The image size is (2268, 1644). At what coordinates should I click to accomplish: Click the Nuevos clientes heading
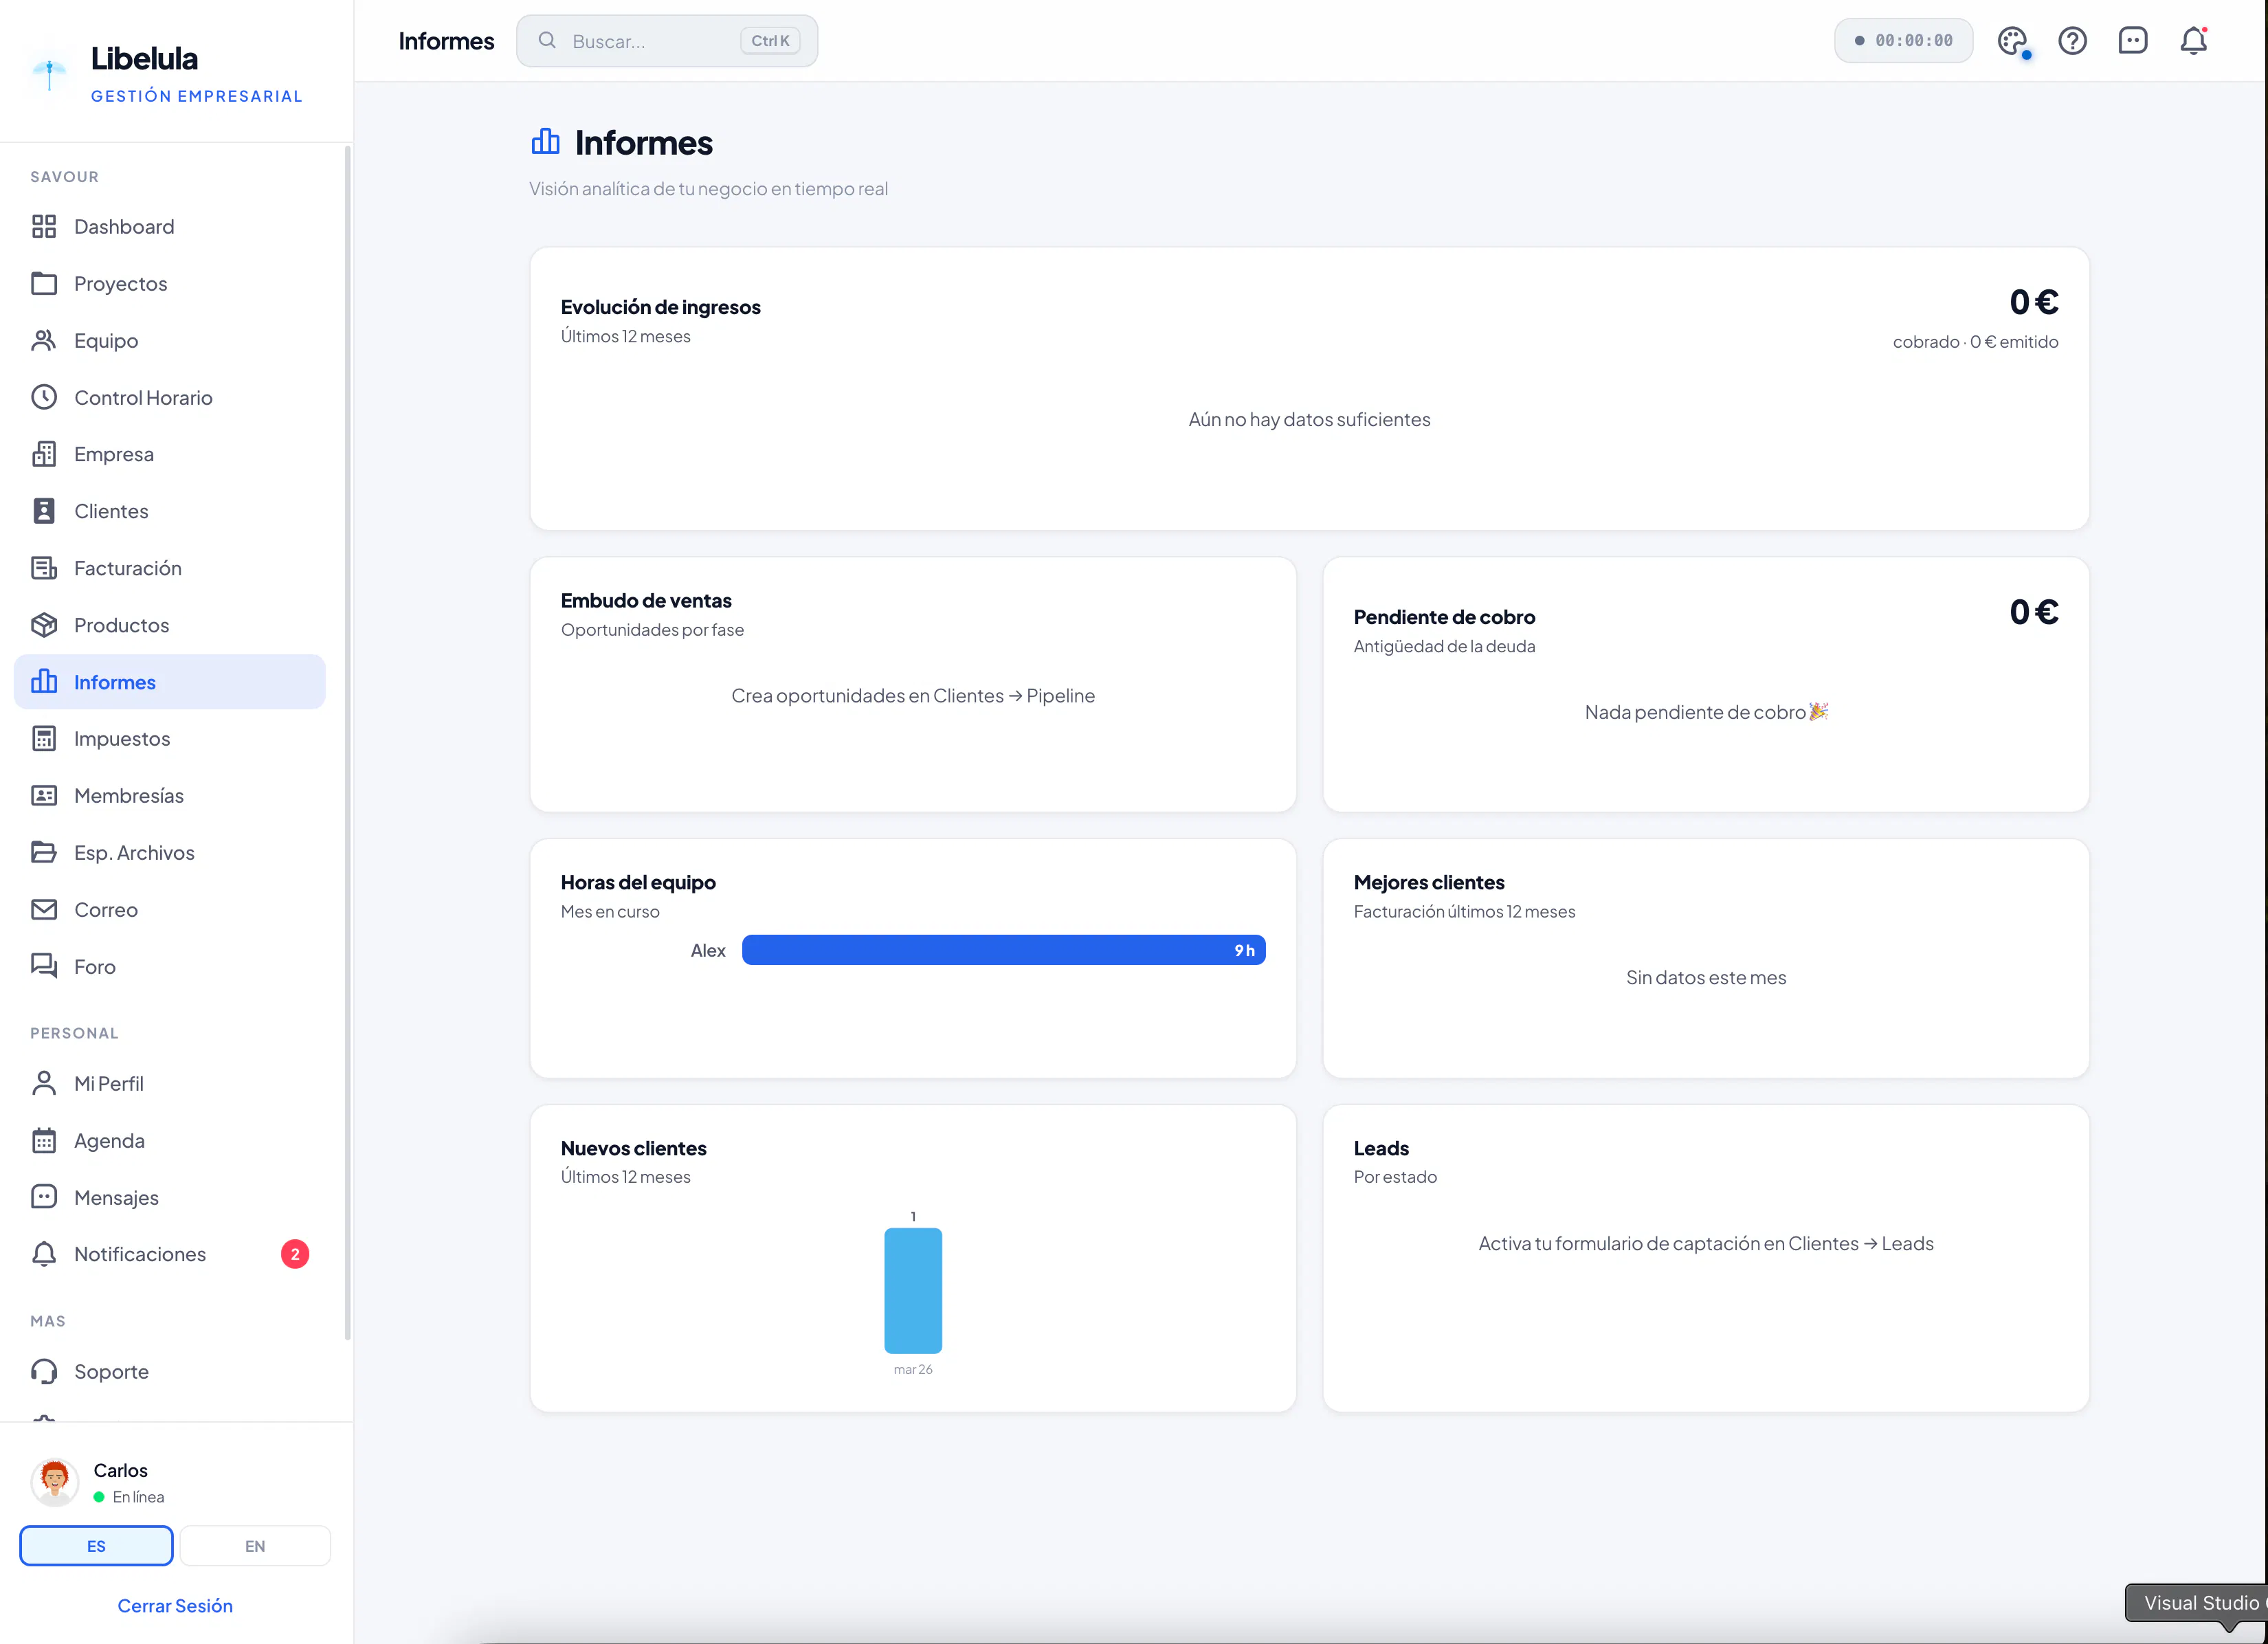click(633, 1149)
